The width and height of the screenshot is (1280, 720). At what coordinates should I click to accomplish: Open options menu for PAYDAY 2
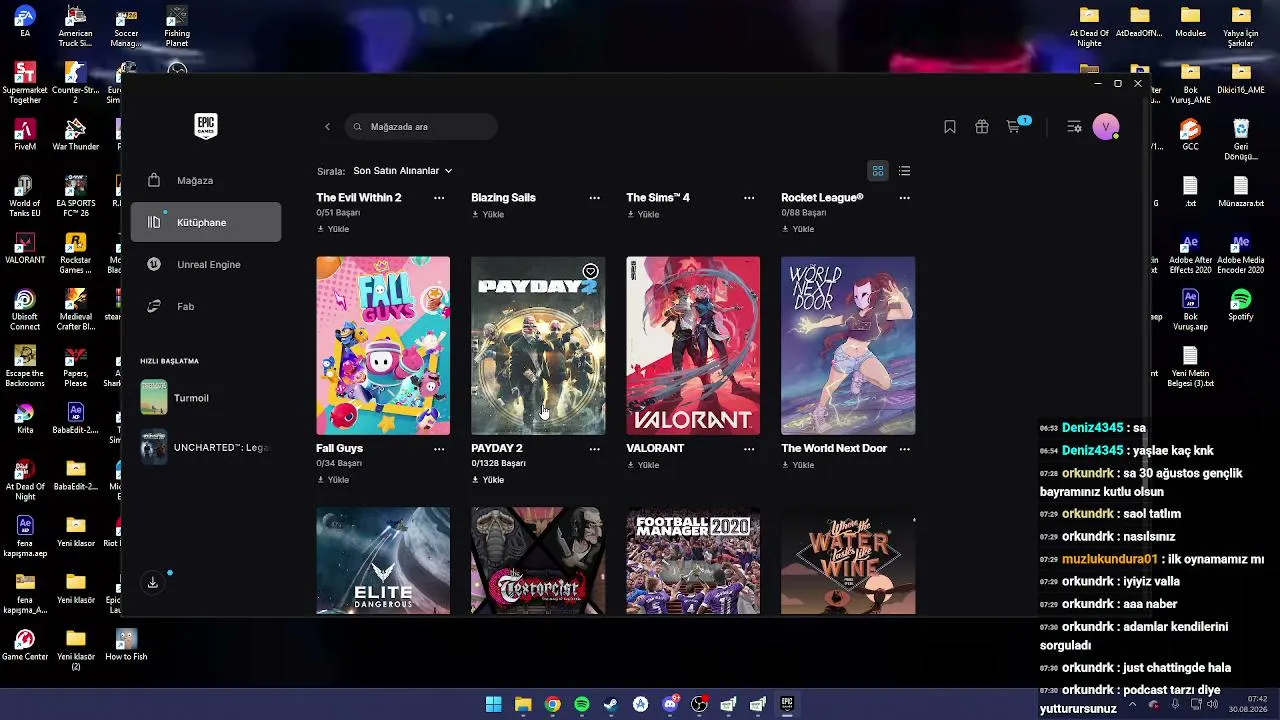tap(594, 449)
